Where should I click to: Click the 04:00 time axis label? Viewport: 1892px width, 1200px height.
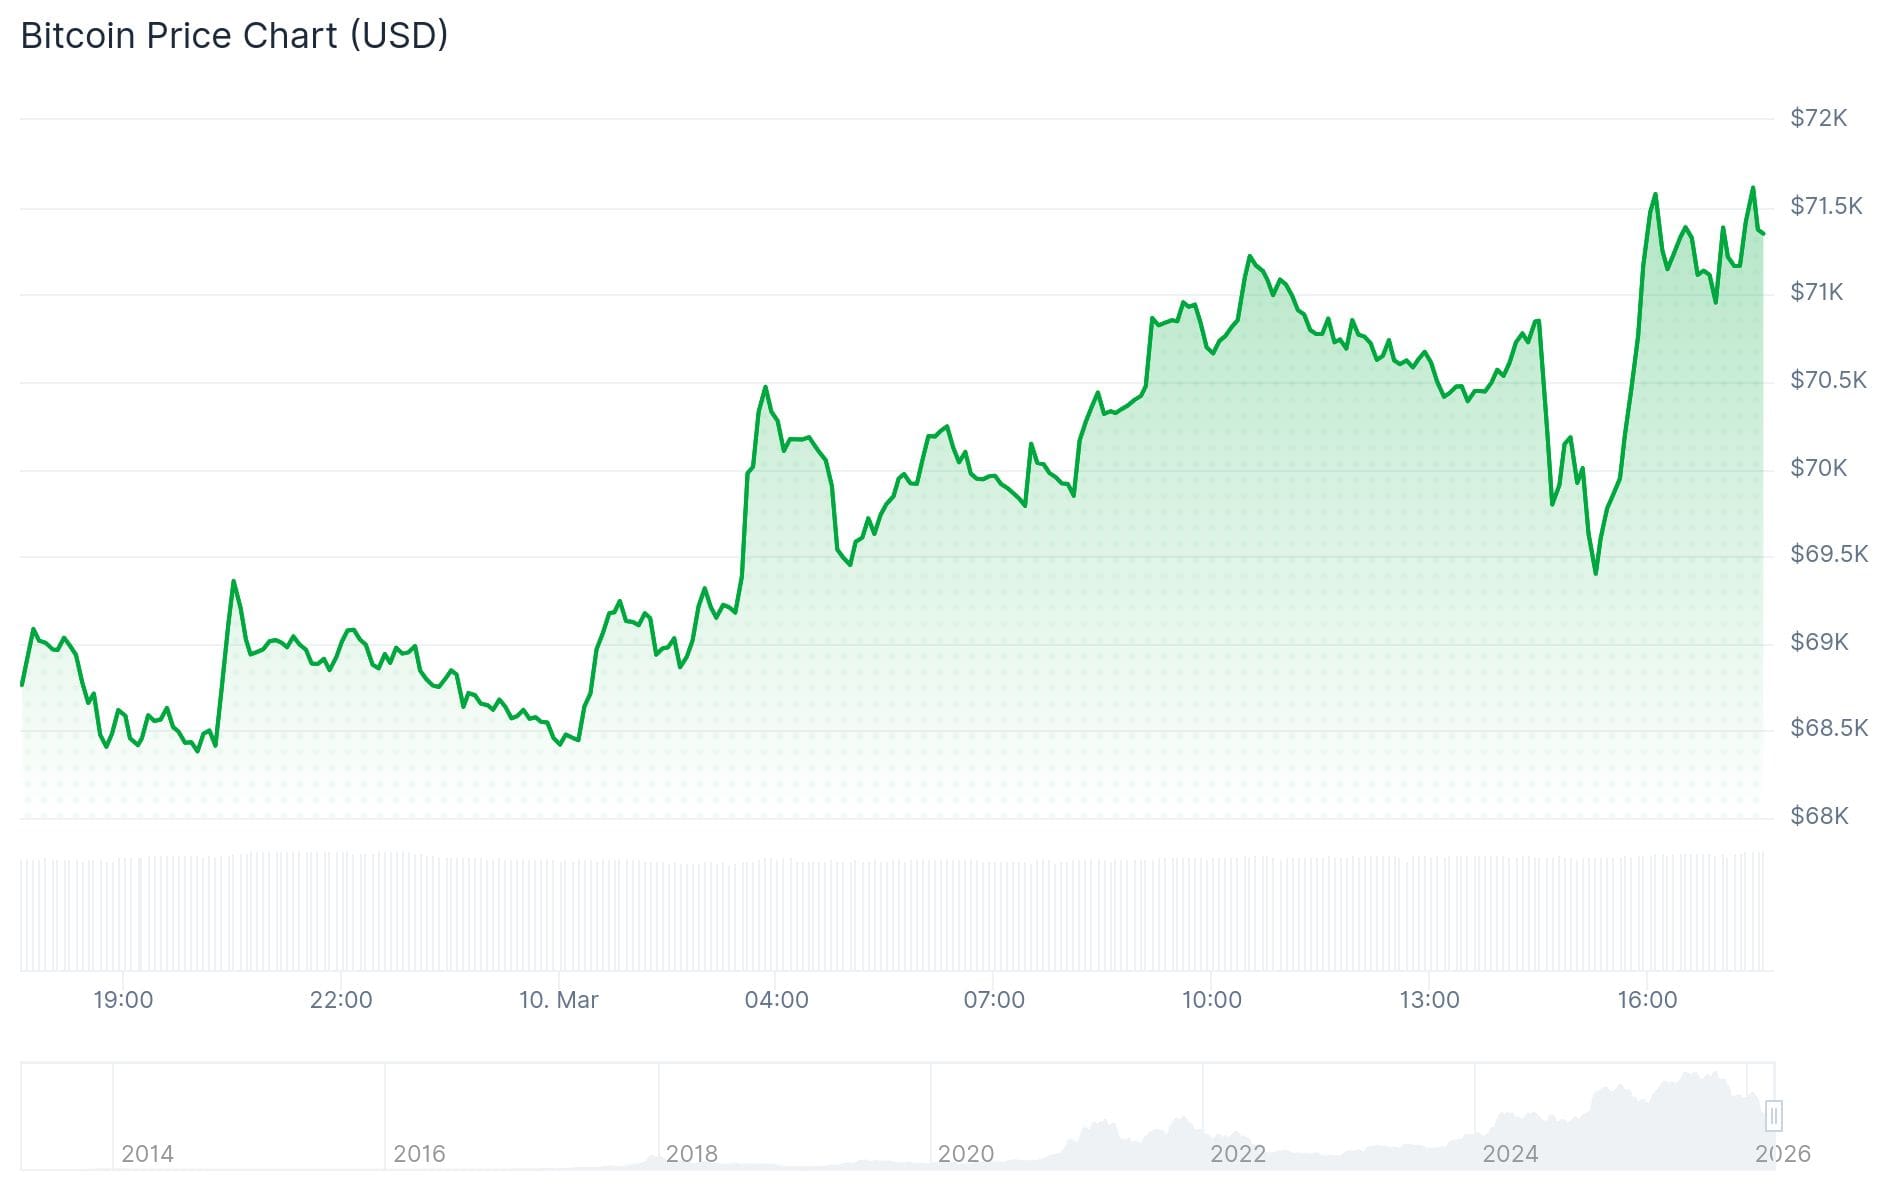click(x=776, y=1000)
